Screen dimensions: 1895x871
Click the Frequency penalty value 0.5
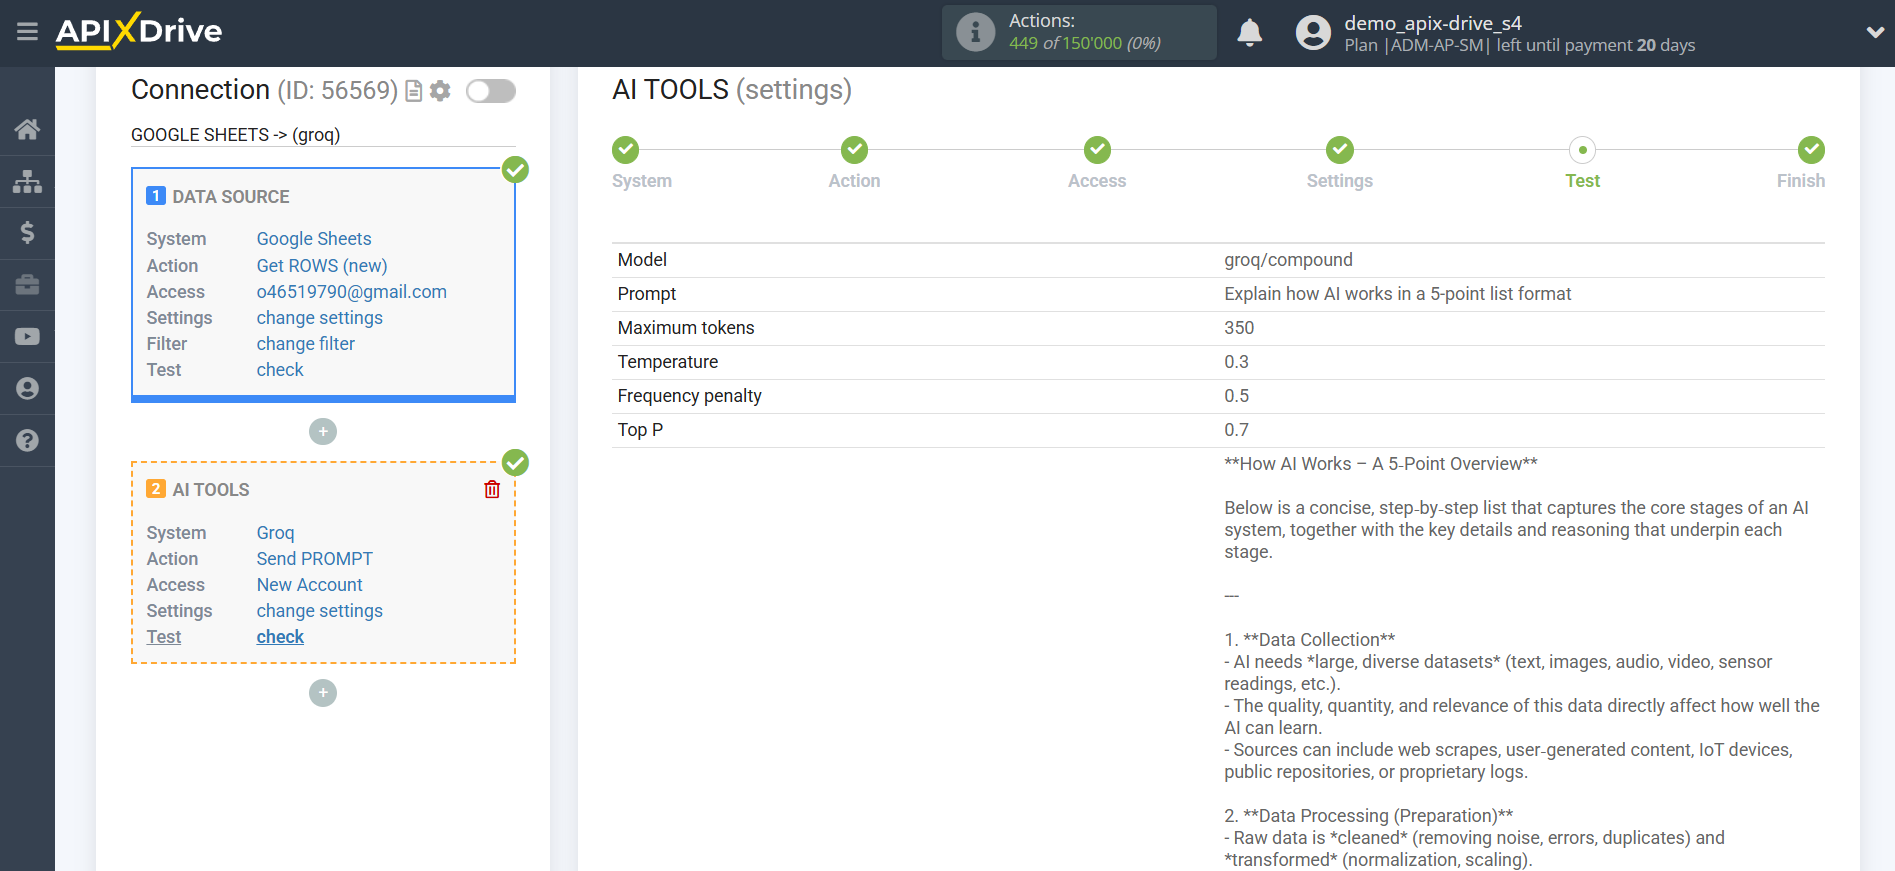coord(1236,396)
